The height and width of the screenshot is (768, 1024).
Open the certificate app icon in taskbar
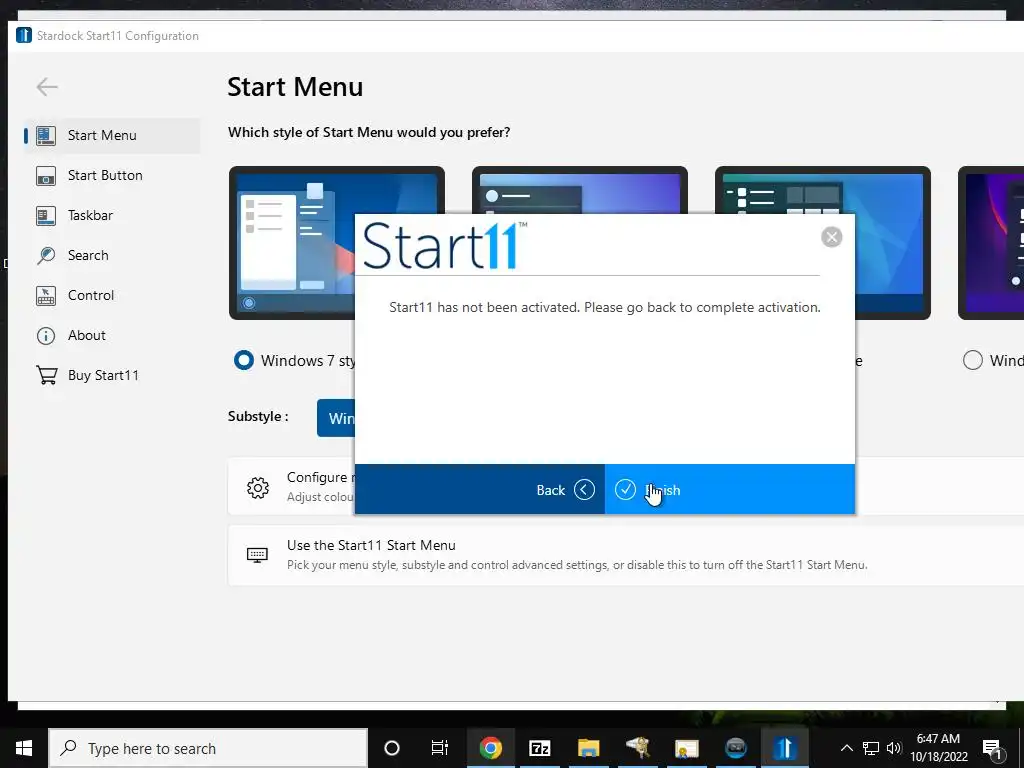(686, 748)
